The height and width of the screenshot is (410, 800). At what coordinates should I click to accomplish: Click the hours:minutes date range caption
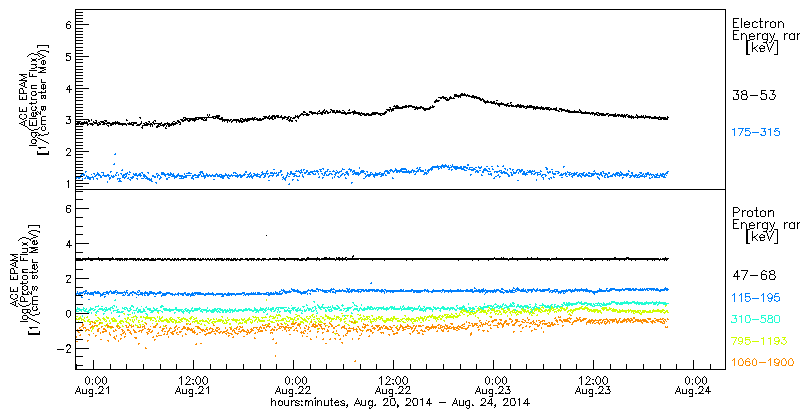pyautogui.click(x=400, y=402)
